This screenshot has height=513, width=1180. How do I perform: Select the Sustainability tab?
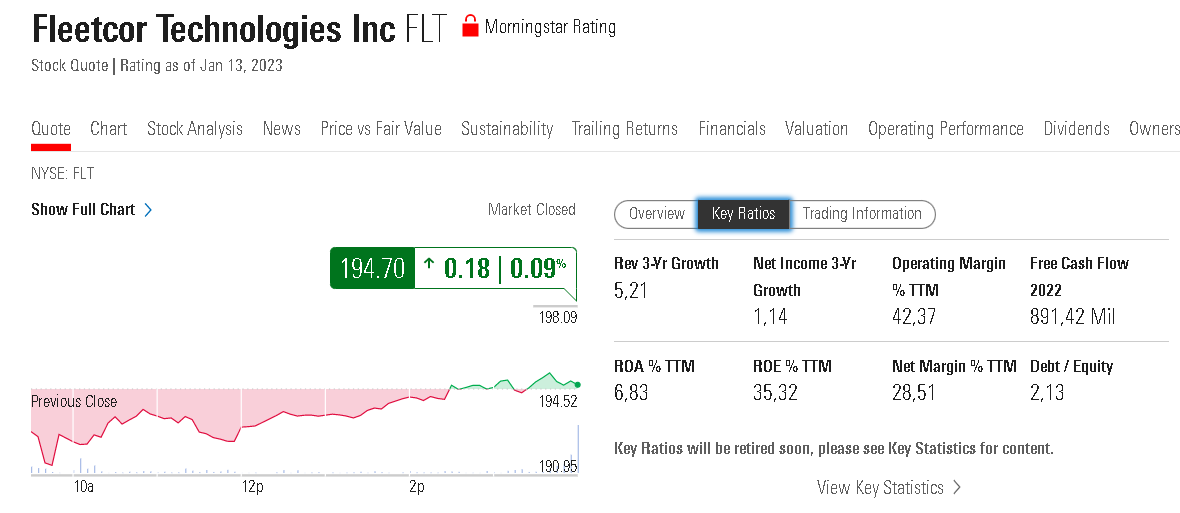pyautogui.click(x=507, y=129)
